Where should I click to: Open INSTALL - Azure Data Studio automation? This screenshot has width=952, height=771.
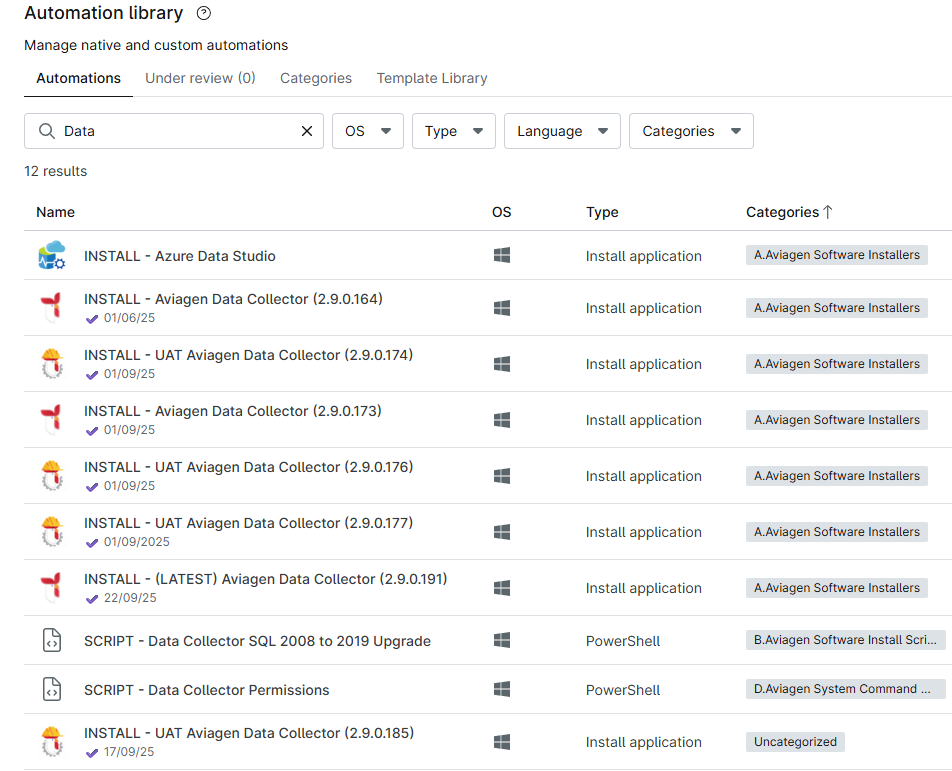[x=180, y=256]
